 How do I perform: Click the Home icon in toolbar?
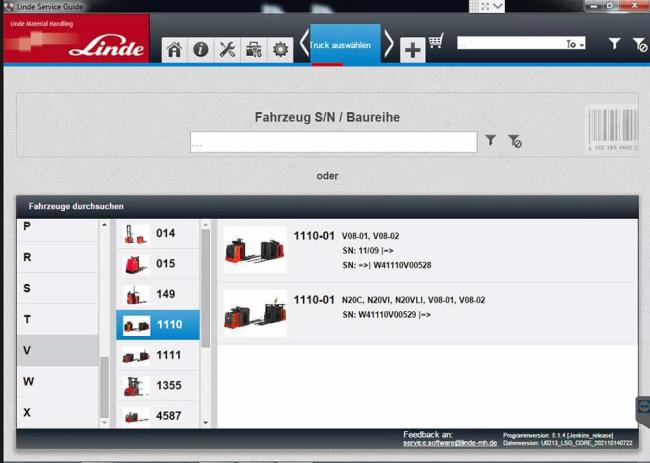point(175,49)
